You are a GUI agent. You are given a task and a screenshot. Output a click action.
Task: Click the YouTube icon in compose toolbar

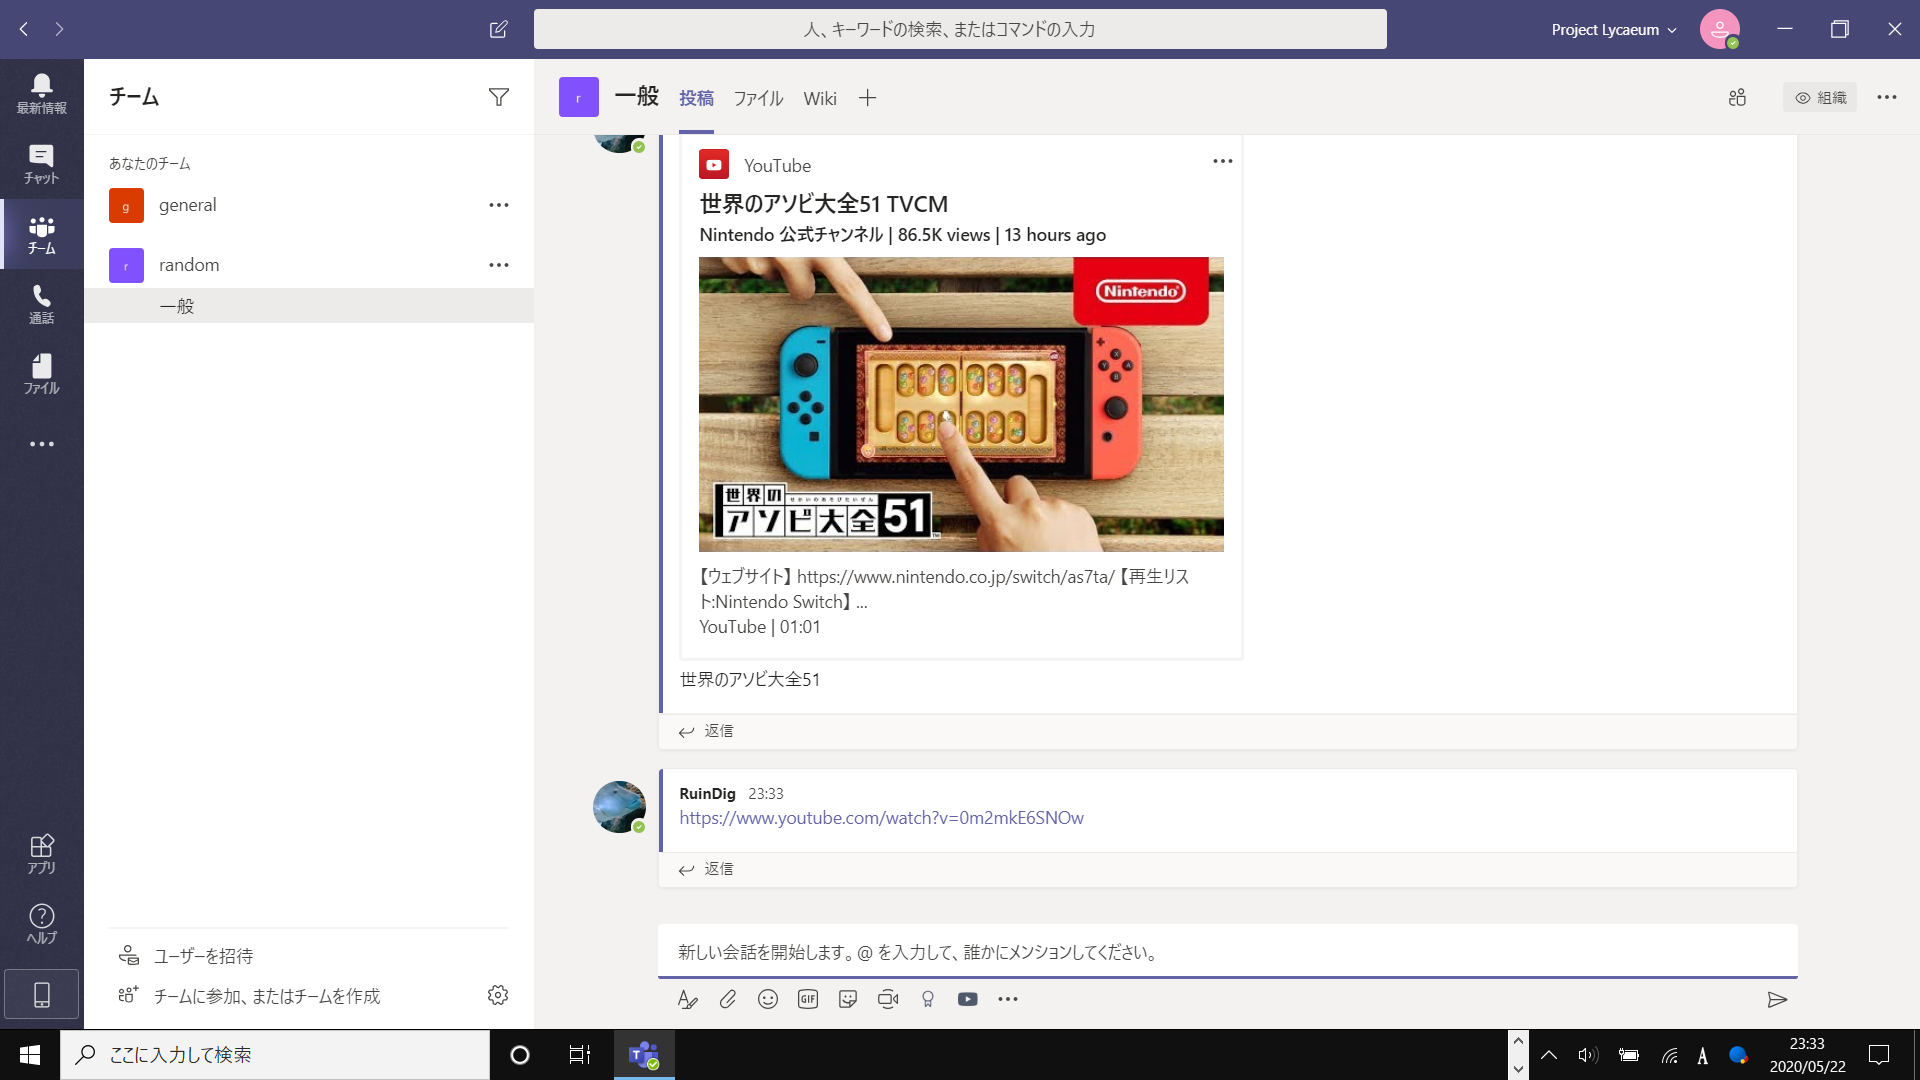coord(967,999)
